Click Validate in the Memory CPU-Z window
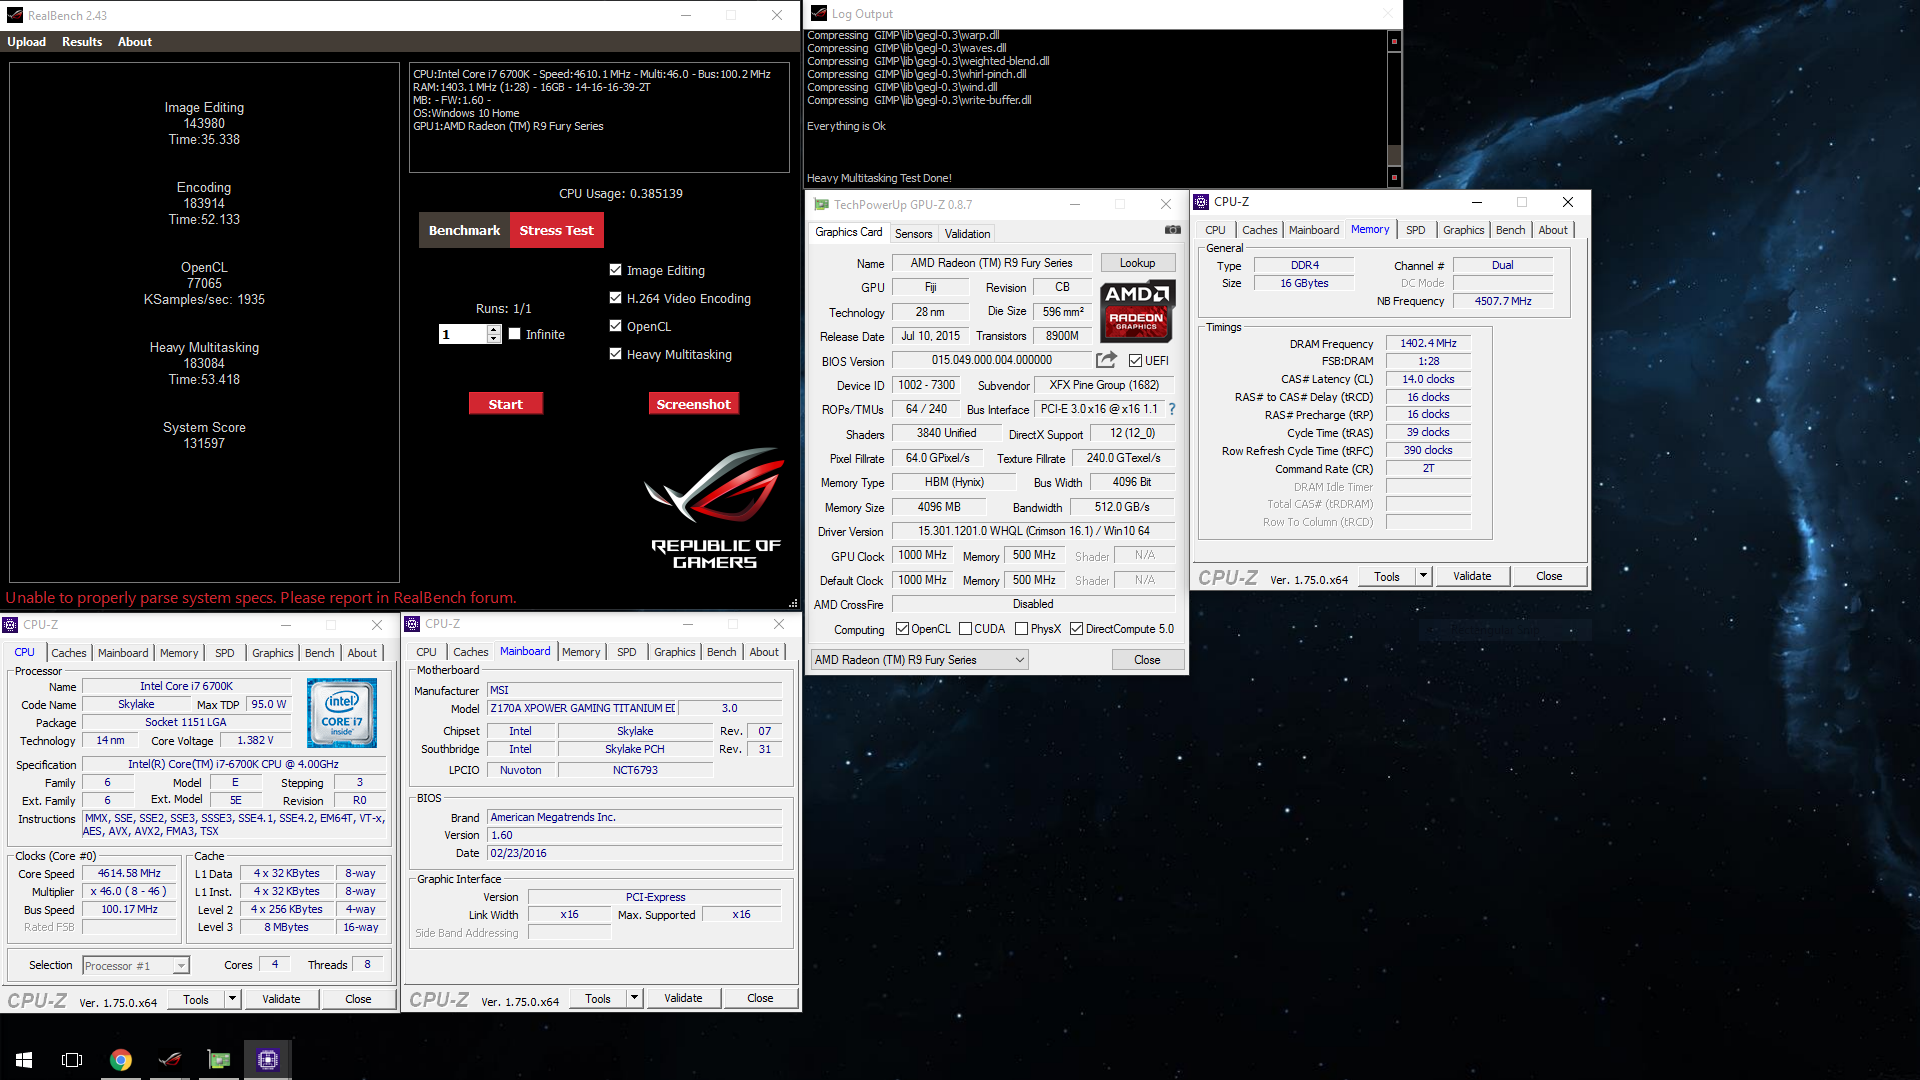The image size is (1920, 1080). 1472,576
